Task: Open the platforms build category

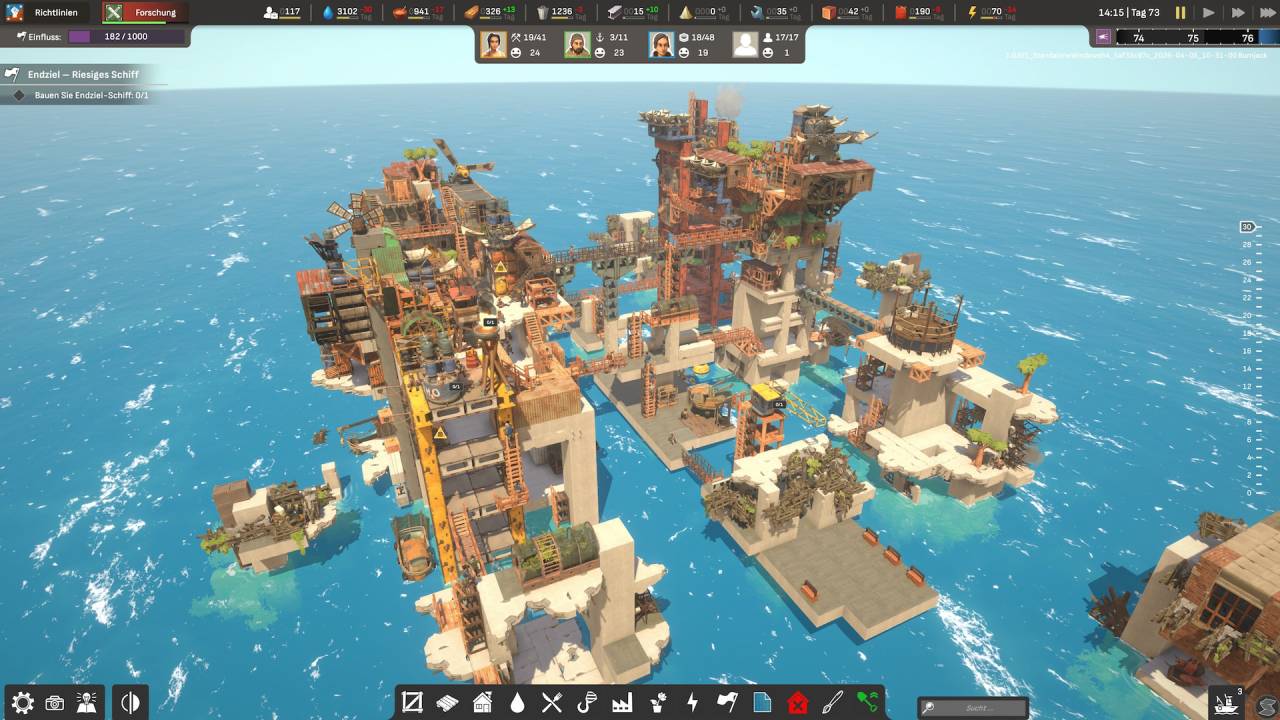Action: point(447,703)
